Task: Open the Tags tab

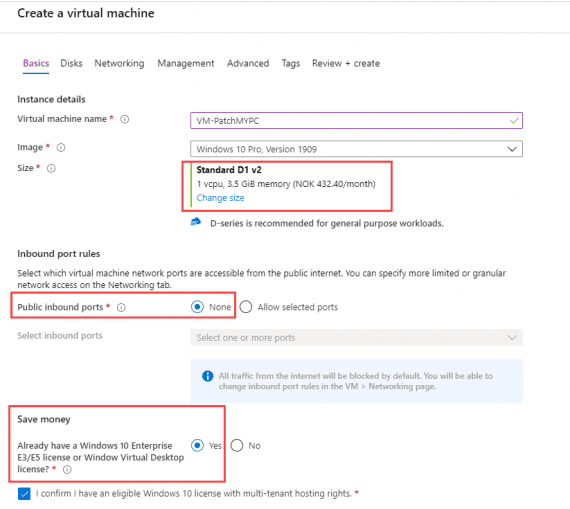Action: 291,63
